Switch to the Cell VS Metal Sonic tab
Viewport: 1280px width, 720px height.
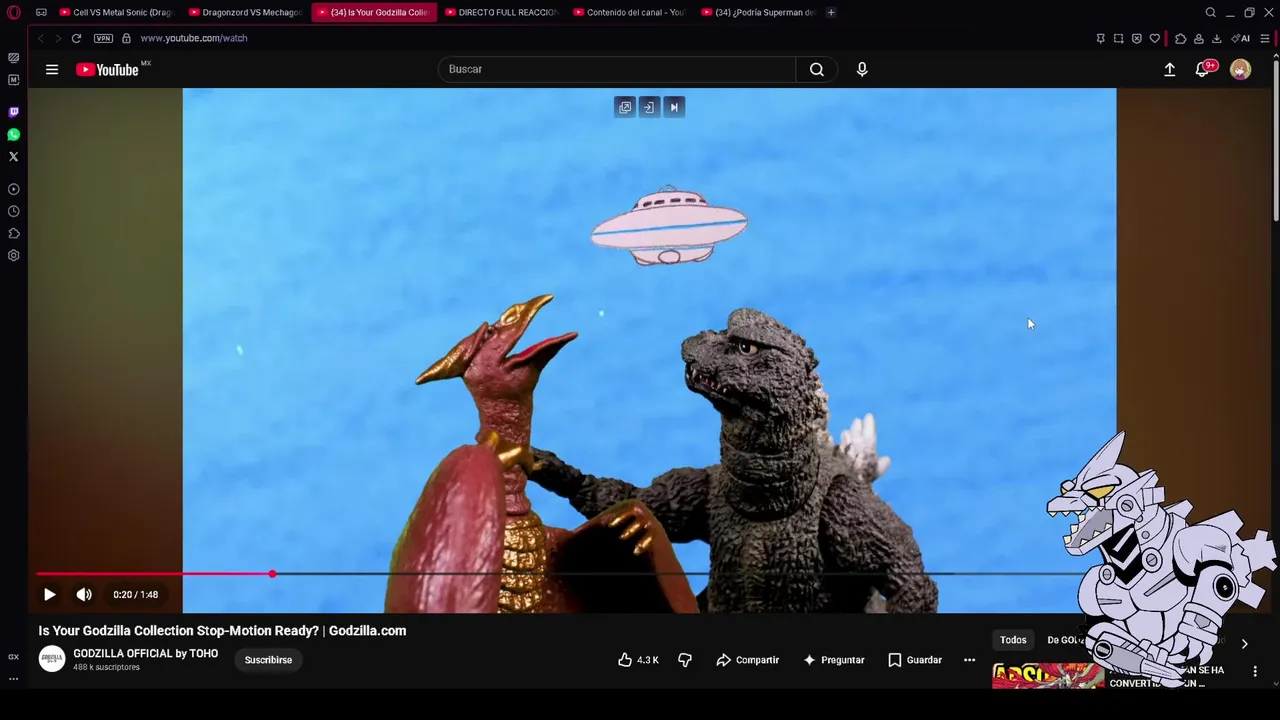tap(115, 12)
